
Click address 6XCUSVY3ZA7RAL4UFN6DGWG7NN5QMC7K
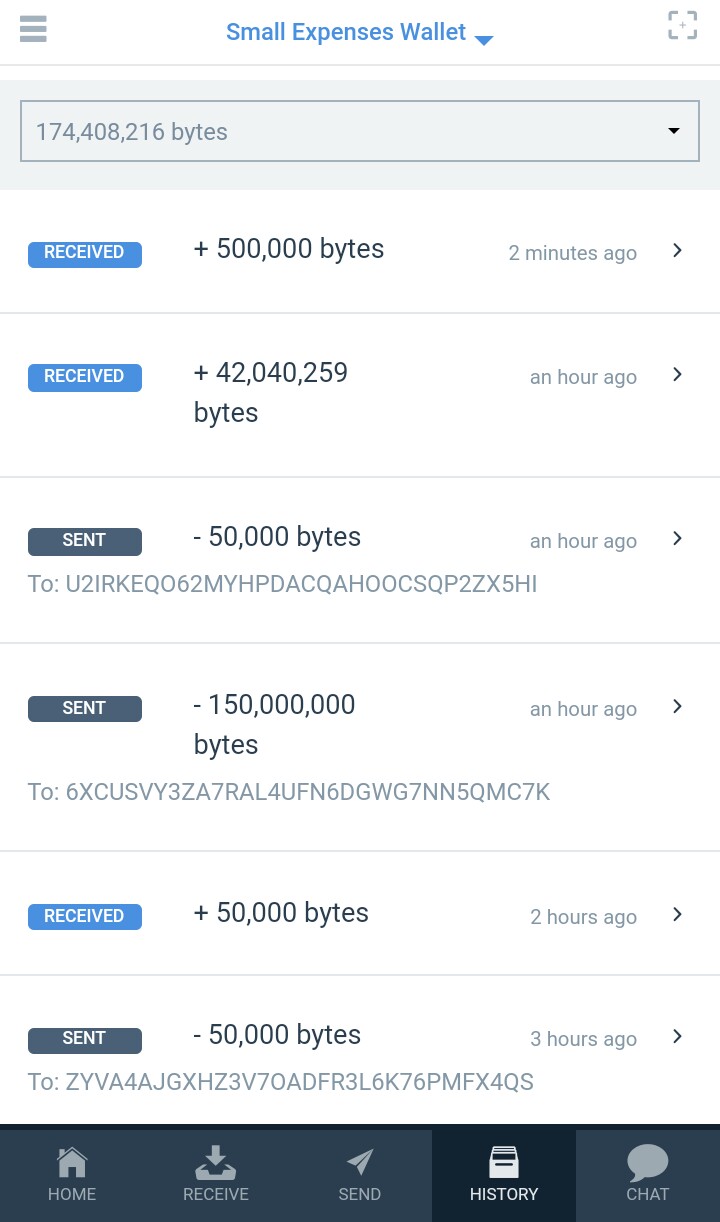click(x=308, y=792)
